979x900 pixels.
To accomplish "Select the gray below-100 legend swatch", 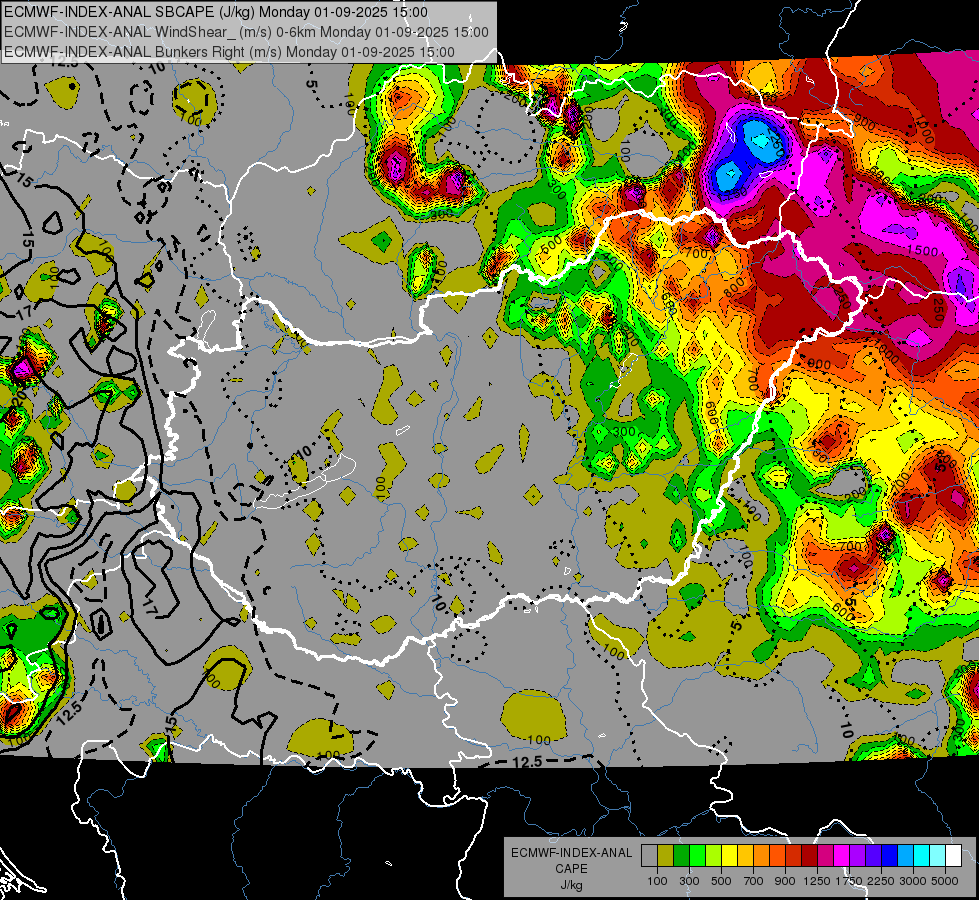I will [x=649, y=856].
